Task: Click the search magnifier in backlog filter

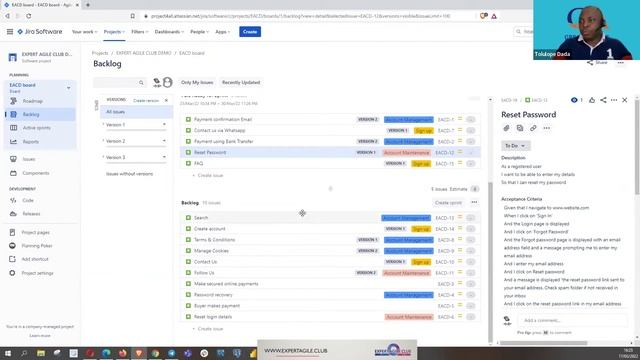Action: click(141, 83)
